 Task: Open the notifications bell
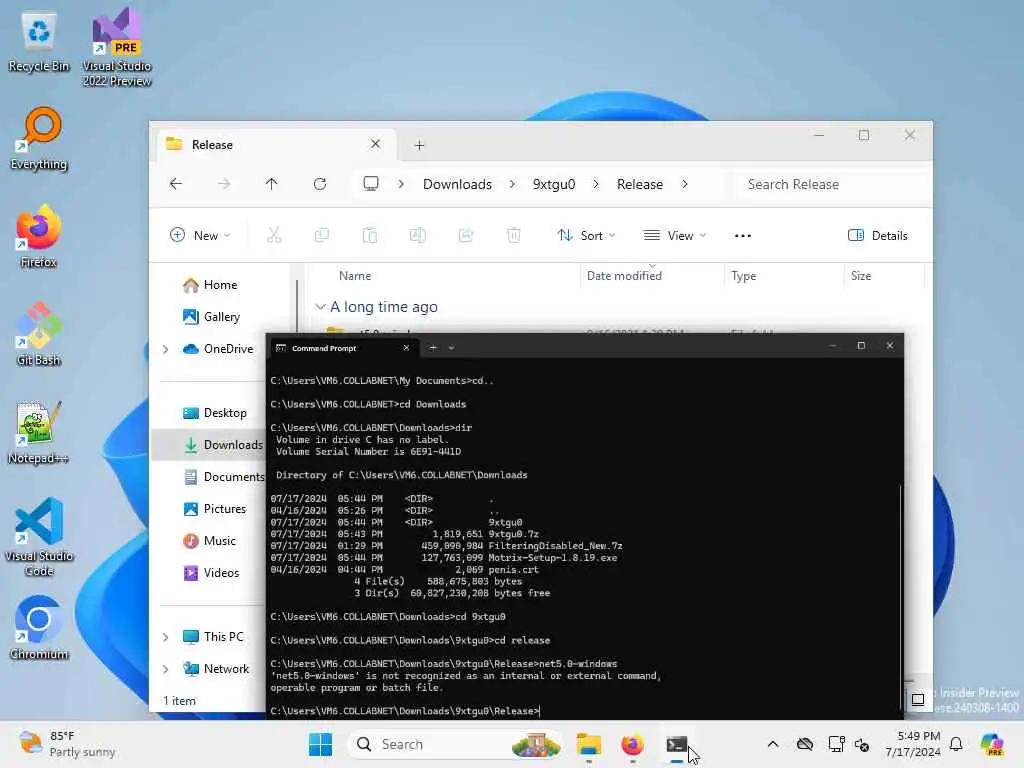coord(956,744)
